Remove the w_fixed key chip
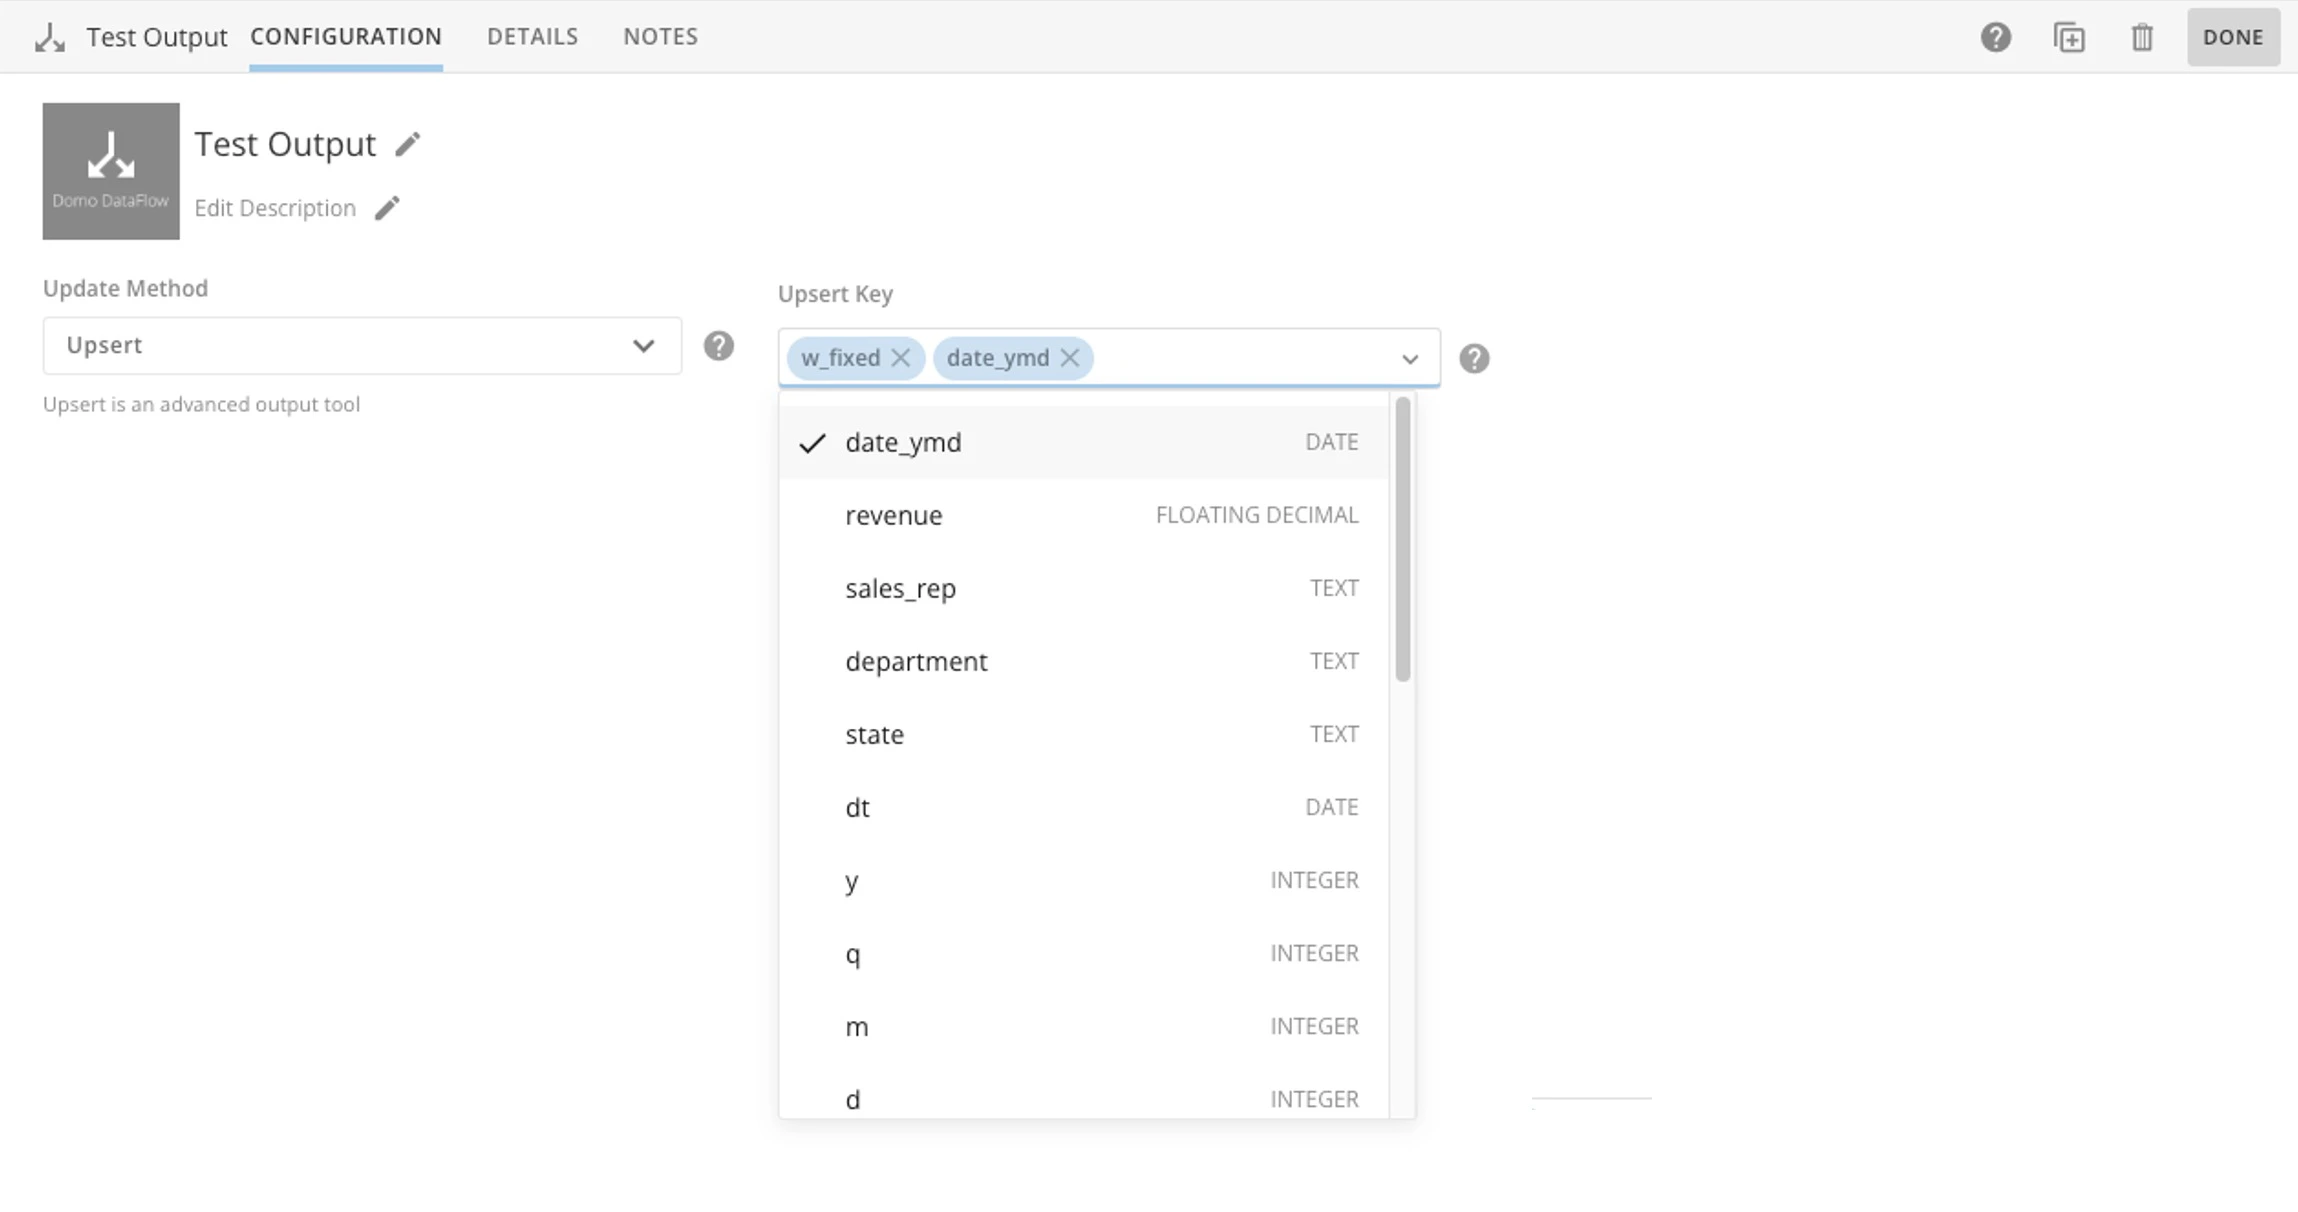Viewport: 2298px width, 1212px height. (x=900, y=358)
